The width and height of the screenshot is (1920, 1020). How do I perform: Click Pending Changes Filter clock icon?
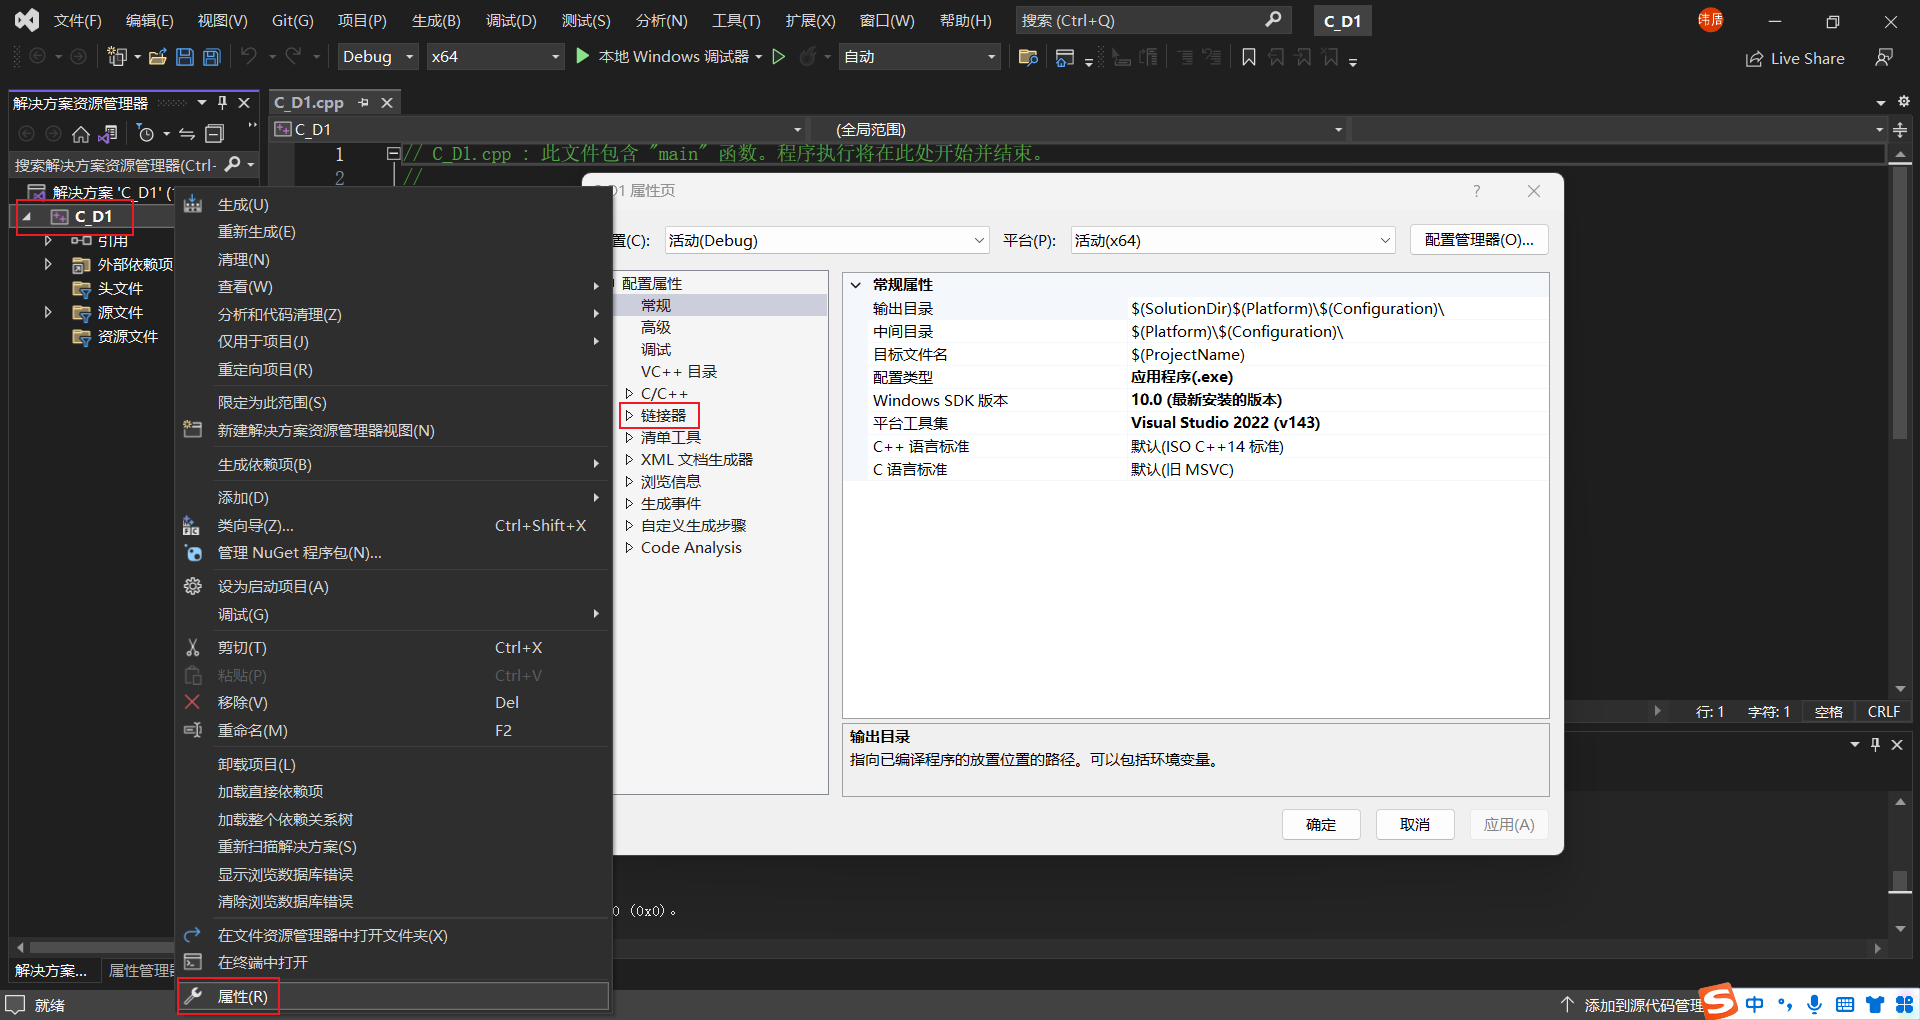point(146,134)
